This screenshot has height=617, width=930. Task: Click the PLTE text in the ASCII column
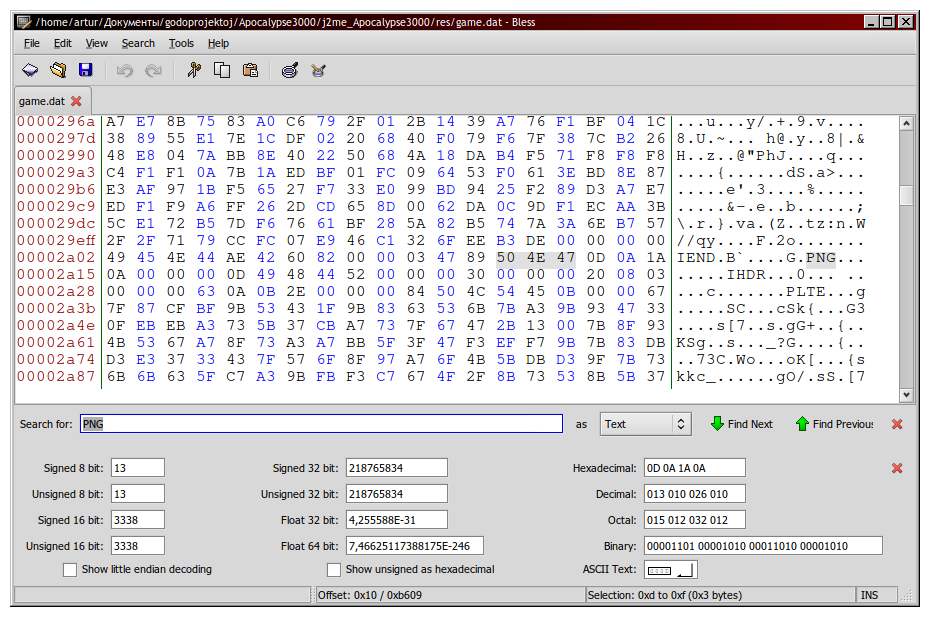(805, 292)
